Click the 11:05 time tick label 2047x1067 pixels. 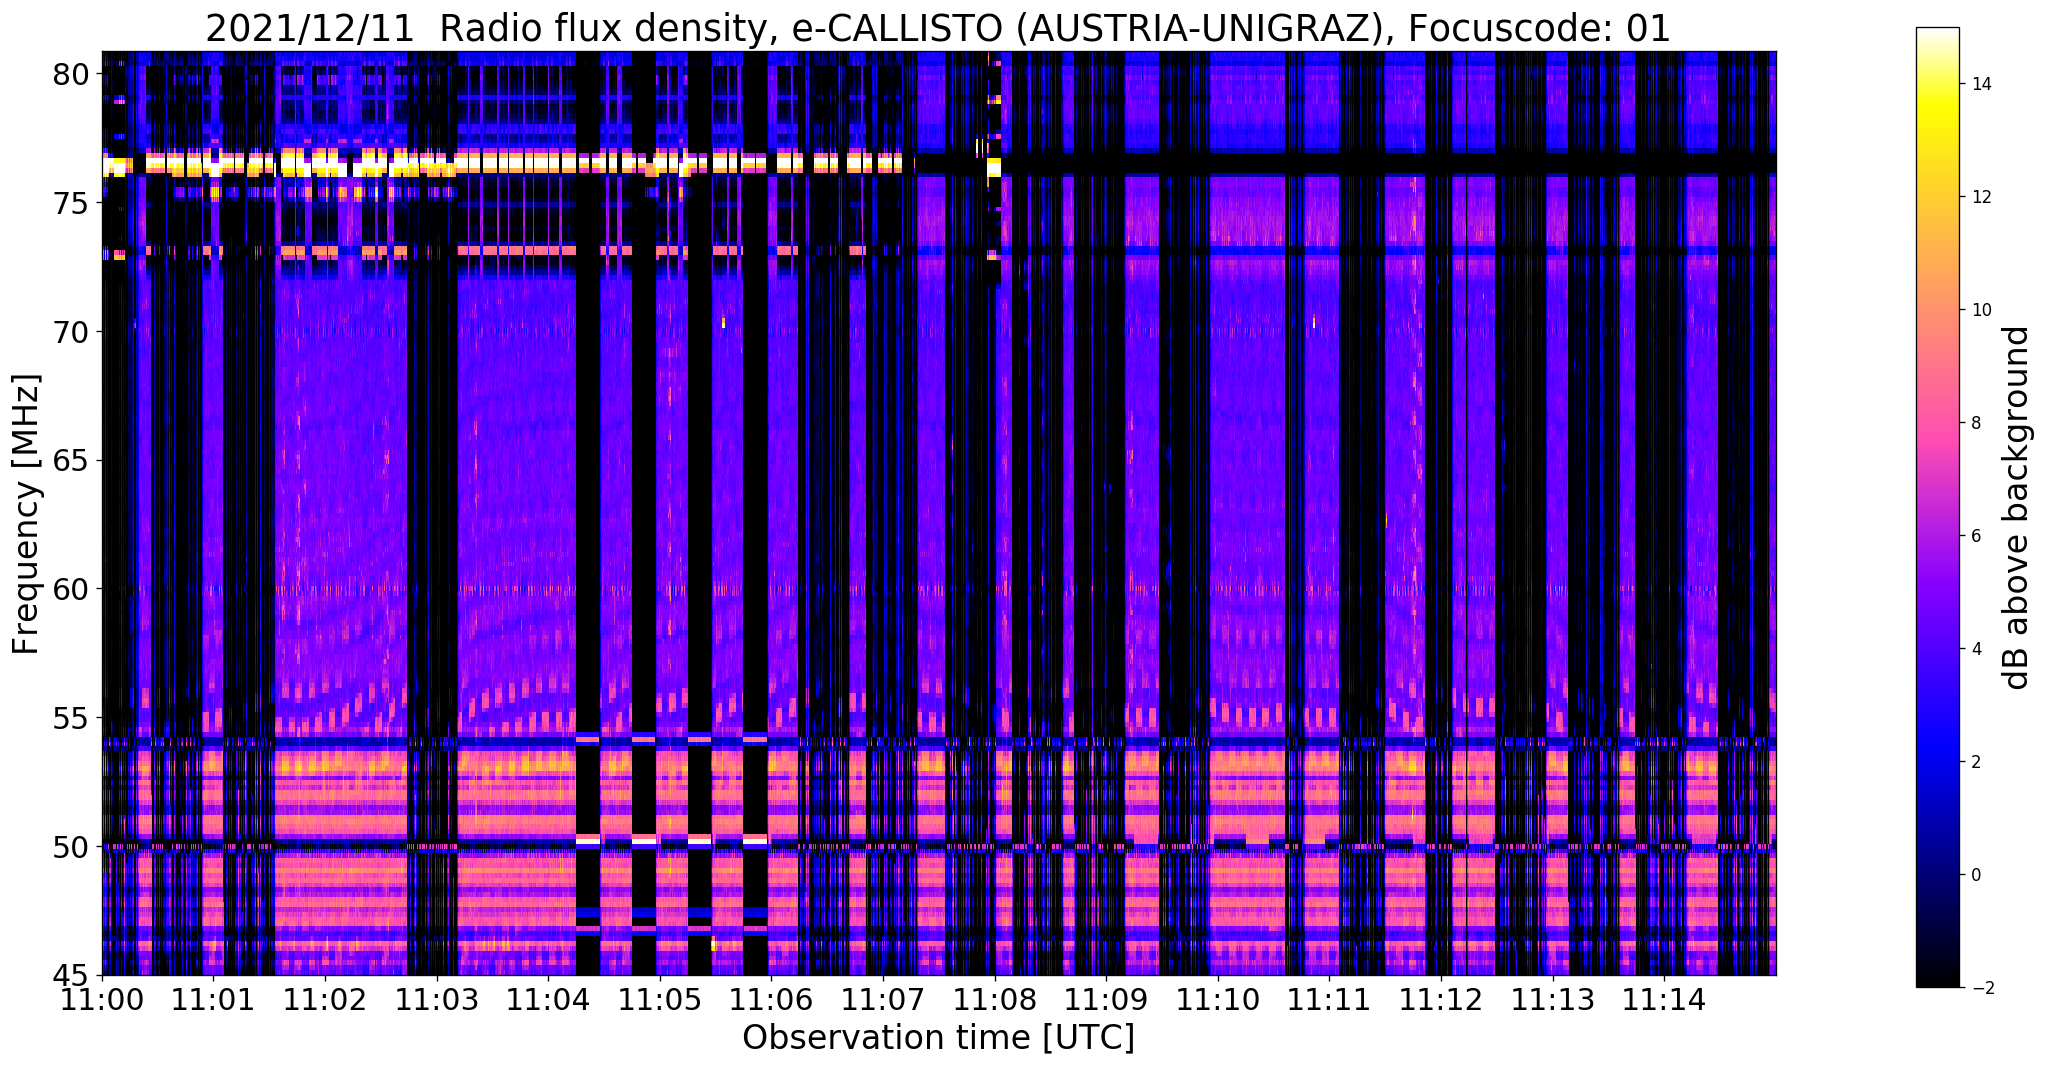pos(660,999)
